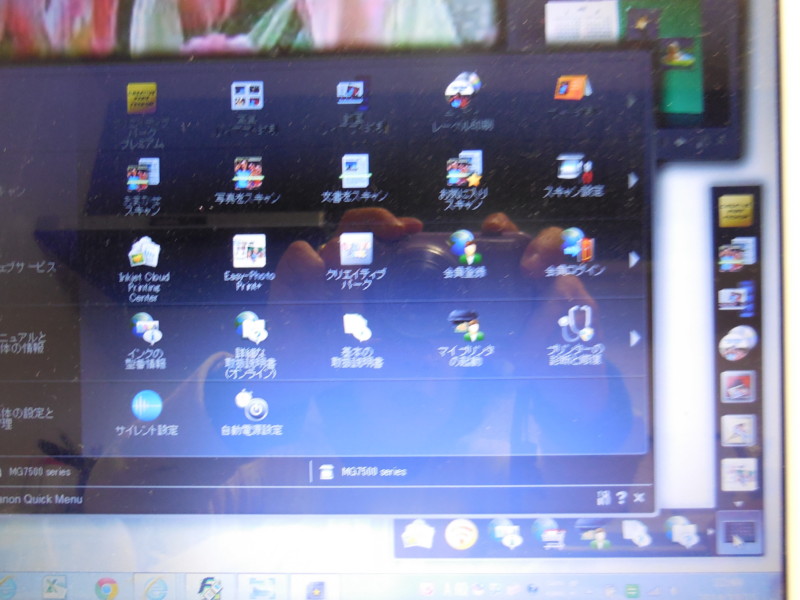Start おまかせスキャン auto scan in main menu

[143, 173]
